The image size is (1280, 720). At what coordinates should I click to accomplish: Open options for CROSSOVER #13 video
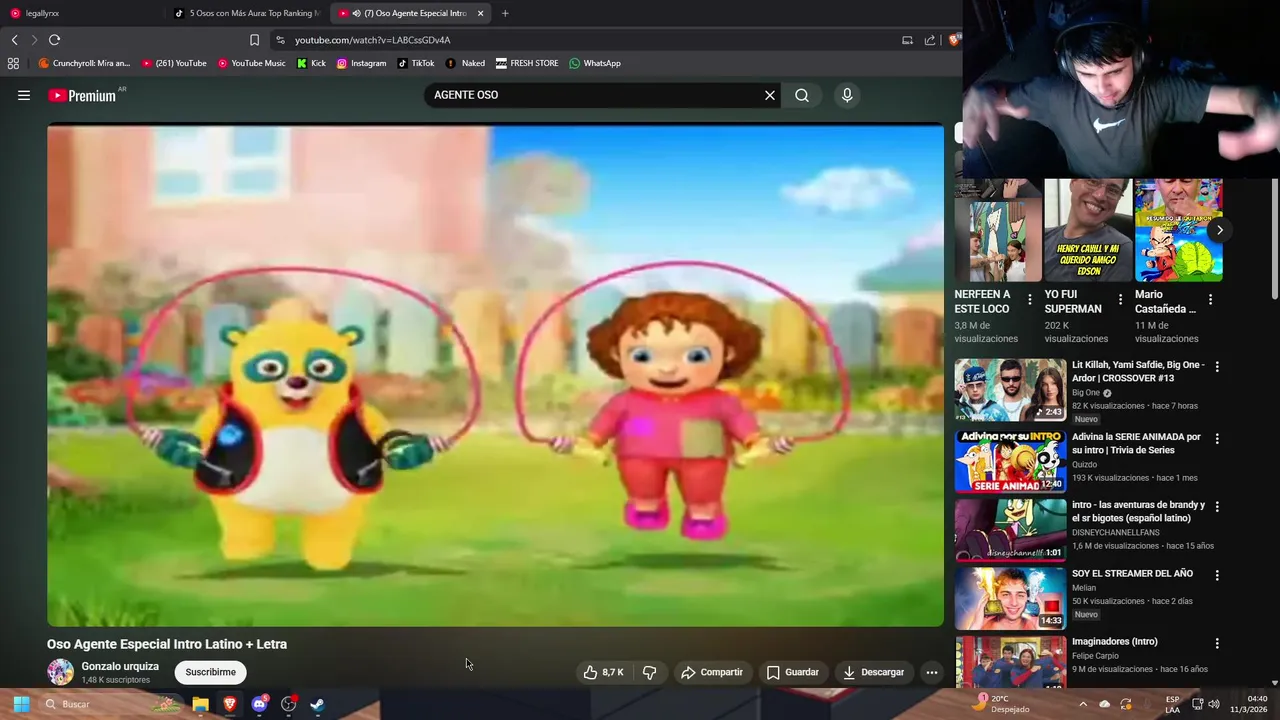pos(1217,367)
